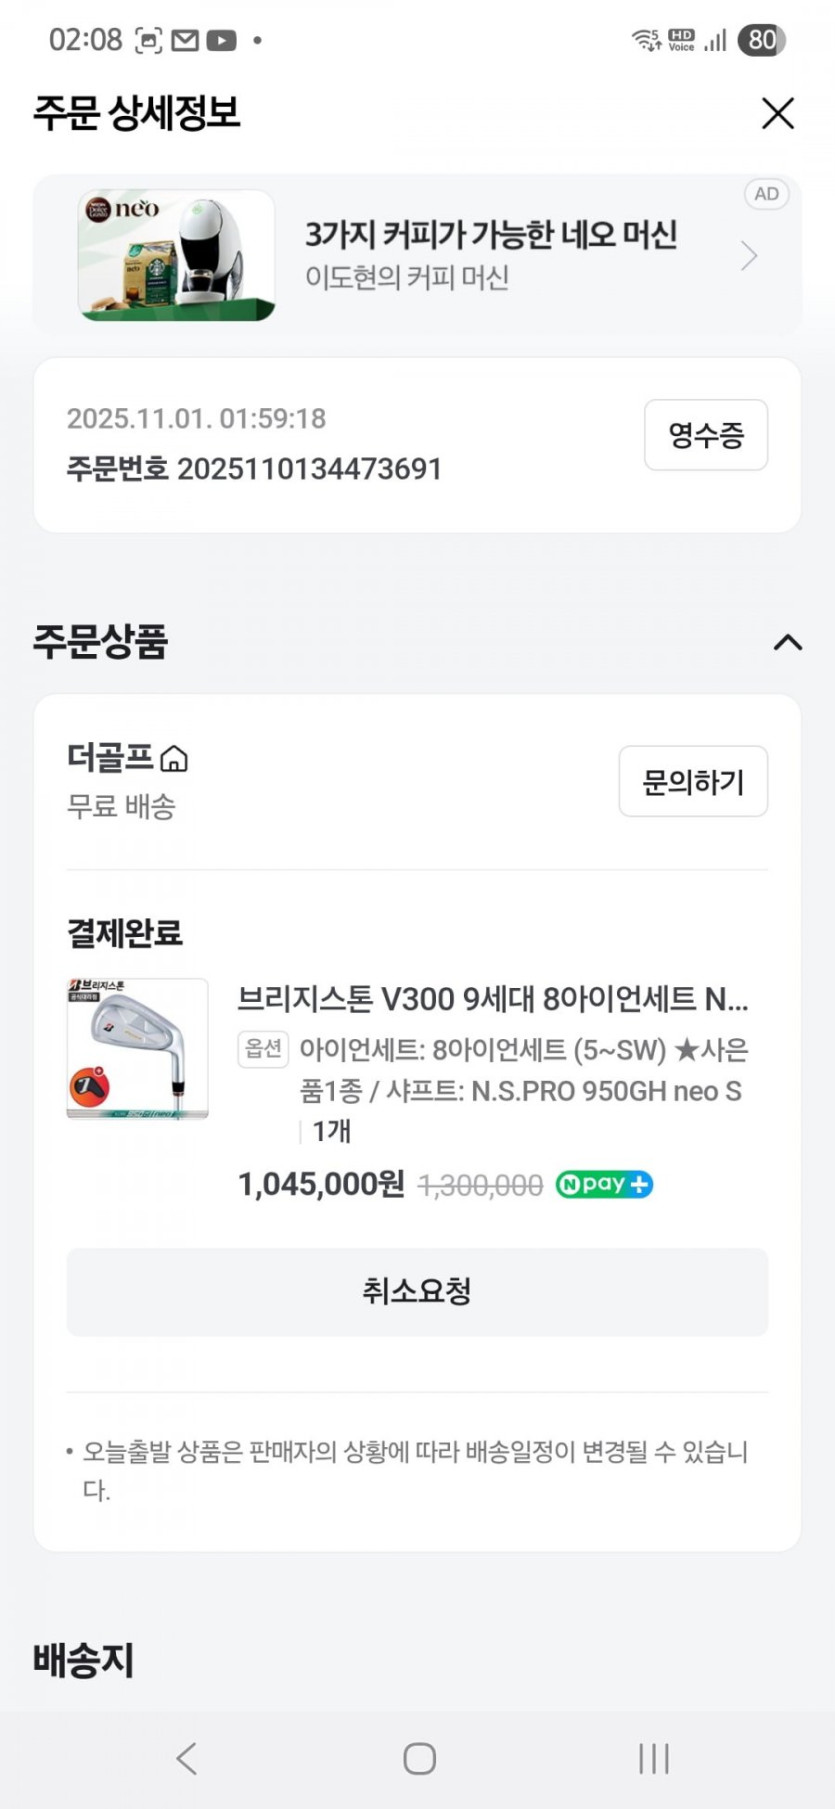Screen dimensions: 835x1809
Task: Open the Neo coffee machine ad arrow
Action: click(x=749, y=256)
